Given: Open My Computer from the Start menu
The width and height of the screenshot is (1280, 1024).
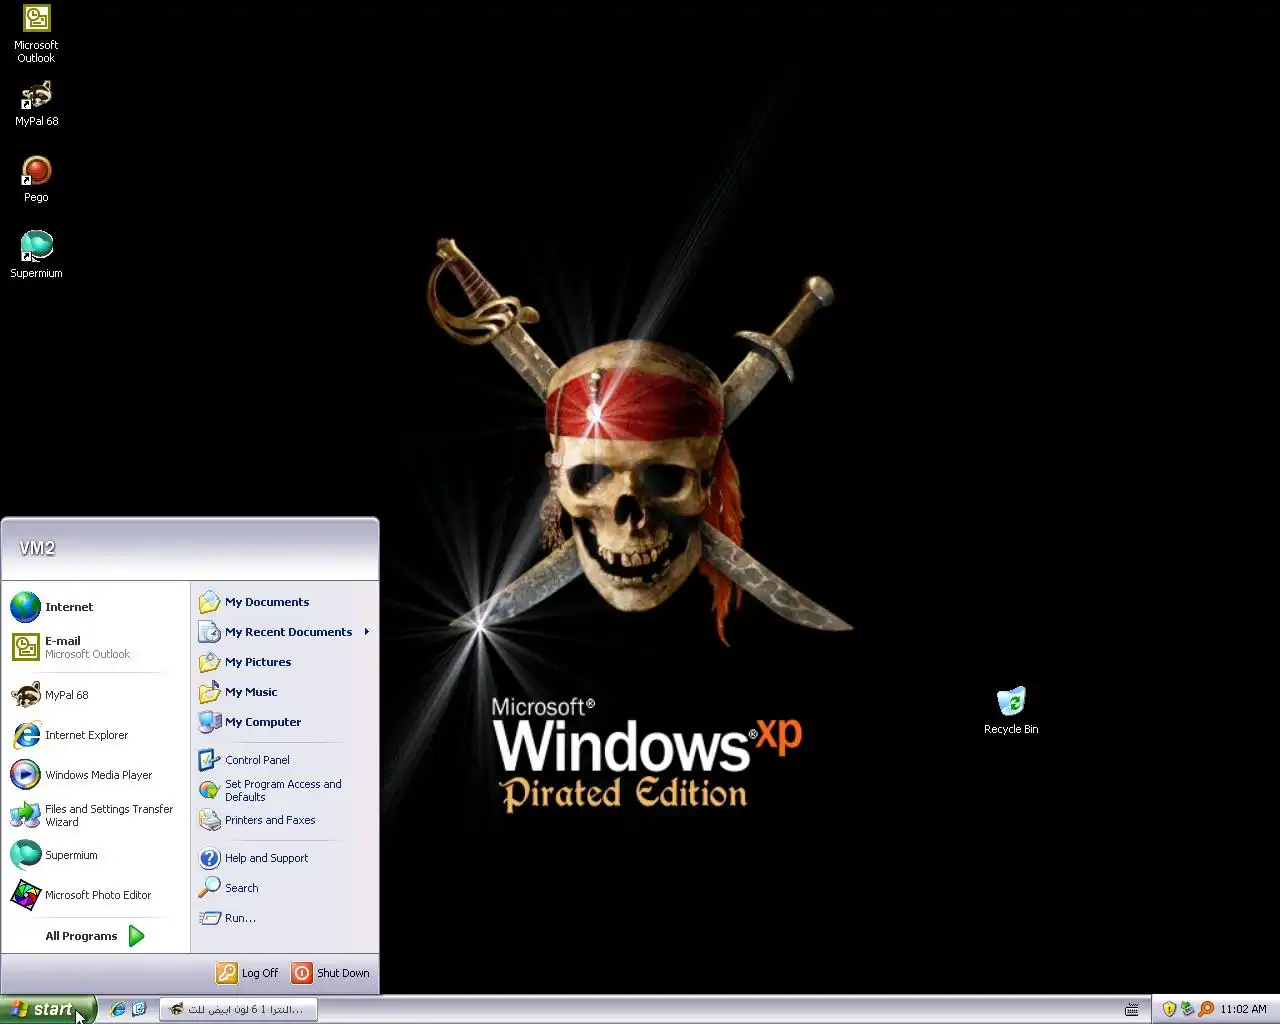Looking at the screenshot, I should pyautogui.click(x=284, y=722).
